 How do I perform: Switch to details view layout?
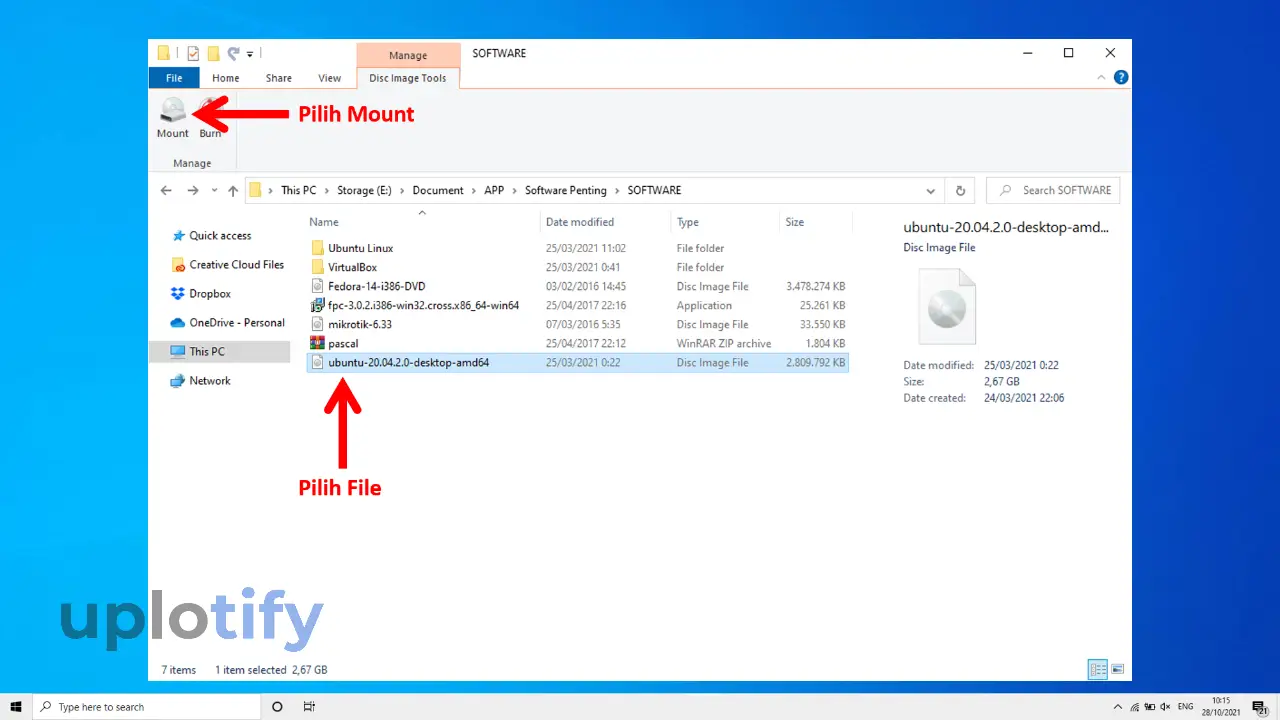pos(1097,669)
